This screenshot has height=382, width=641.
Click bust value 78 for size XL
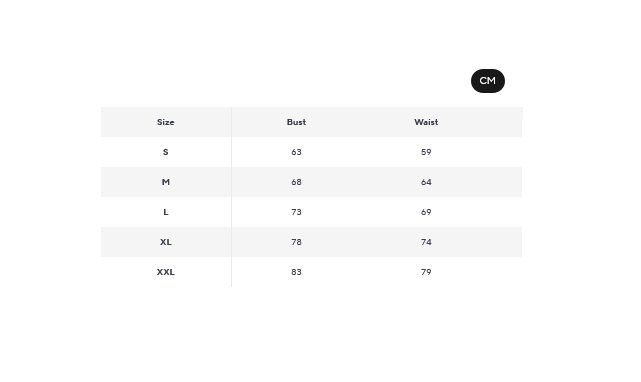[296, 242]
